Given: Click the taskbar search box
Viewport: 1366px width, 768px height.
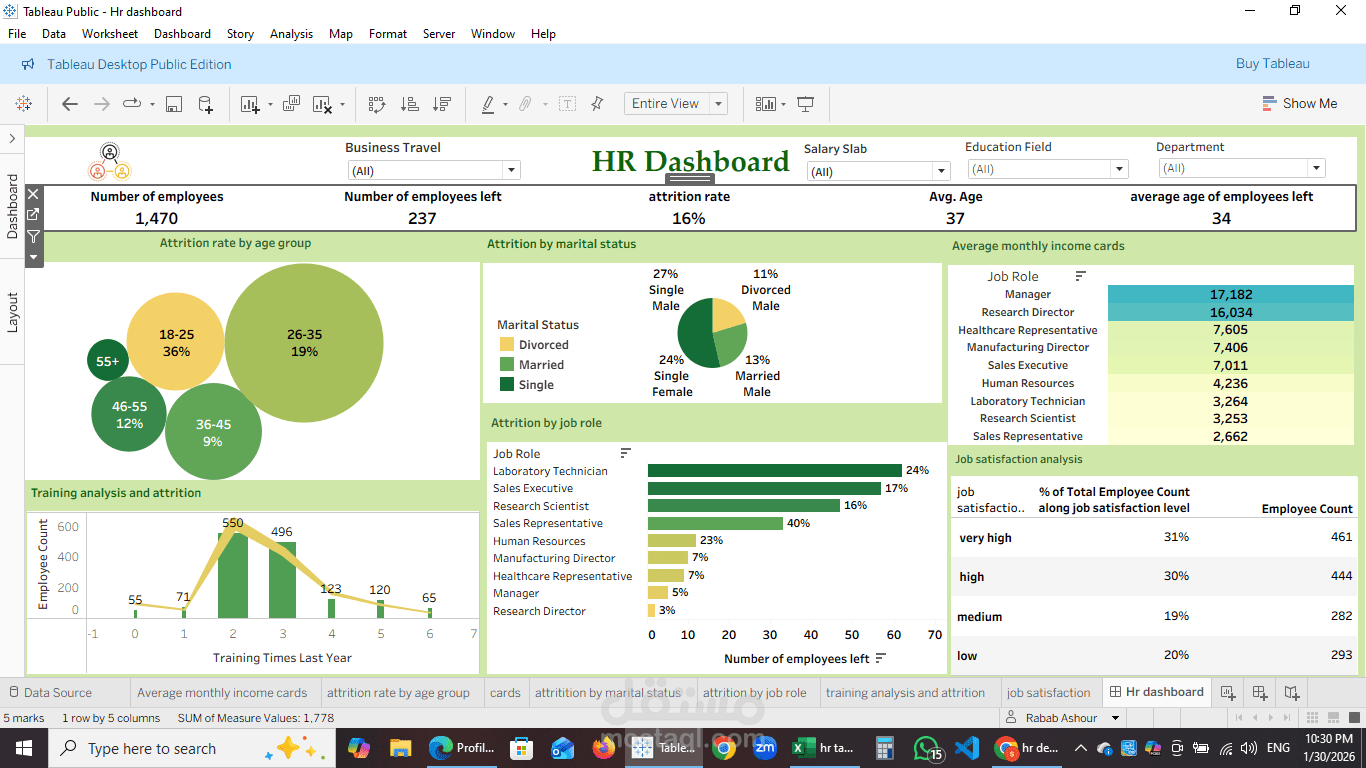Looking at the screenshot, I should click(x=190, y=748).
